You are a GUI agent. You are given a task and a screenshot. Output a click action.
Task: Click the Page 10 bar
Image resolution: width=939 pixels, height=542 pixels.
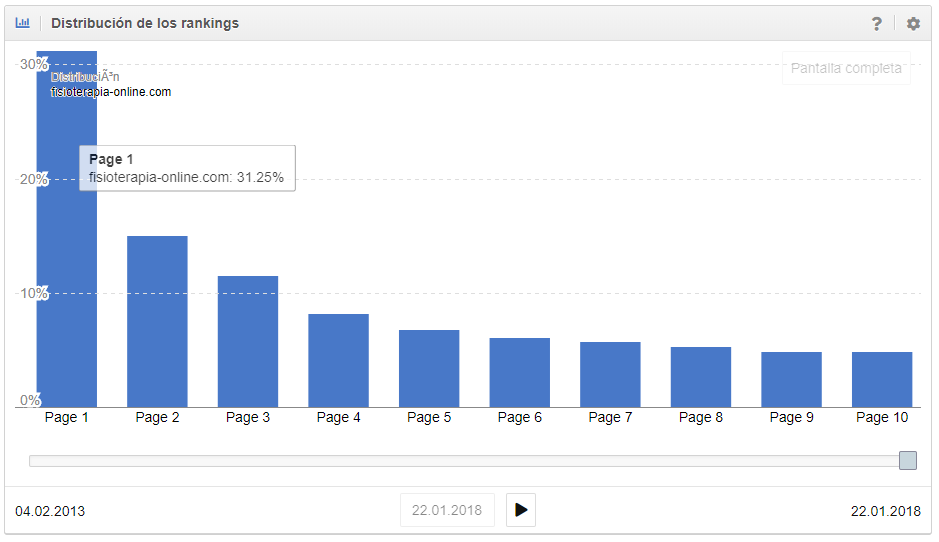tap(882, 380)
